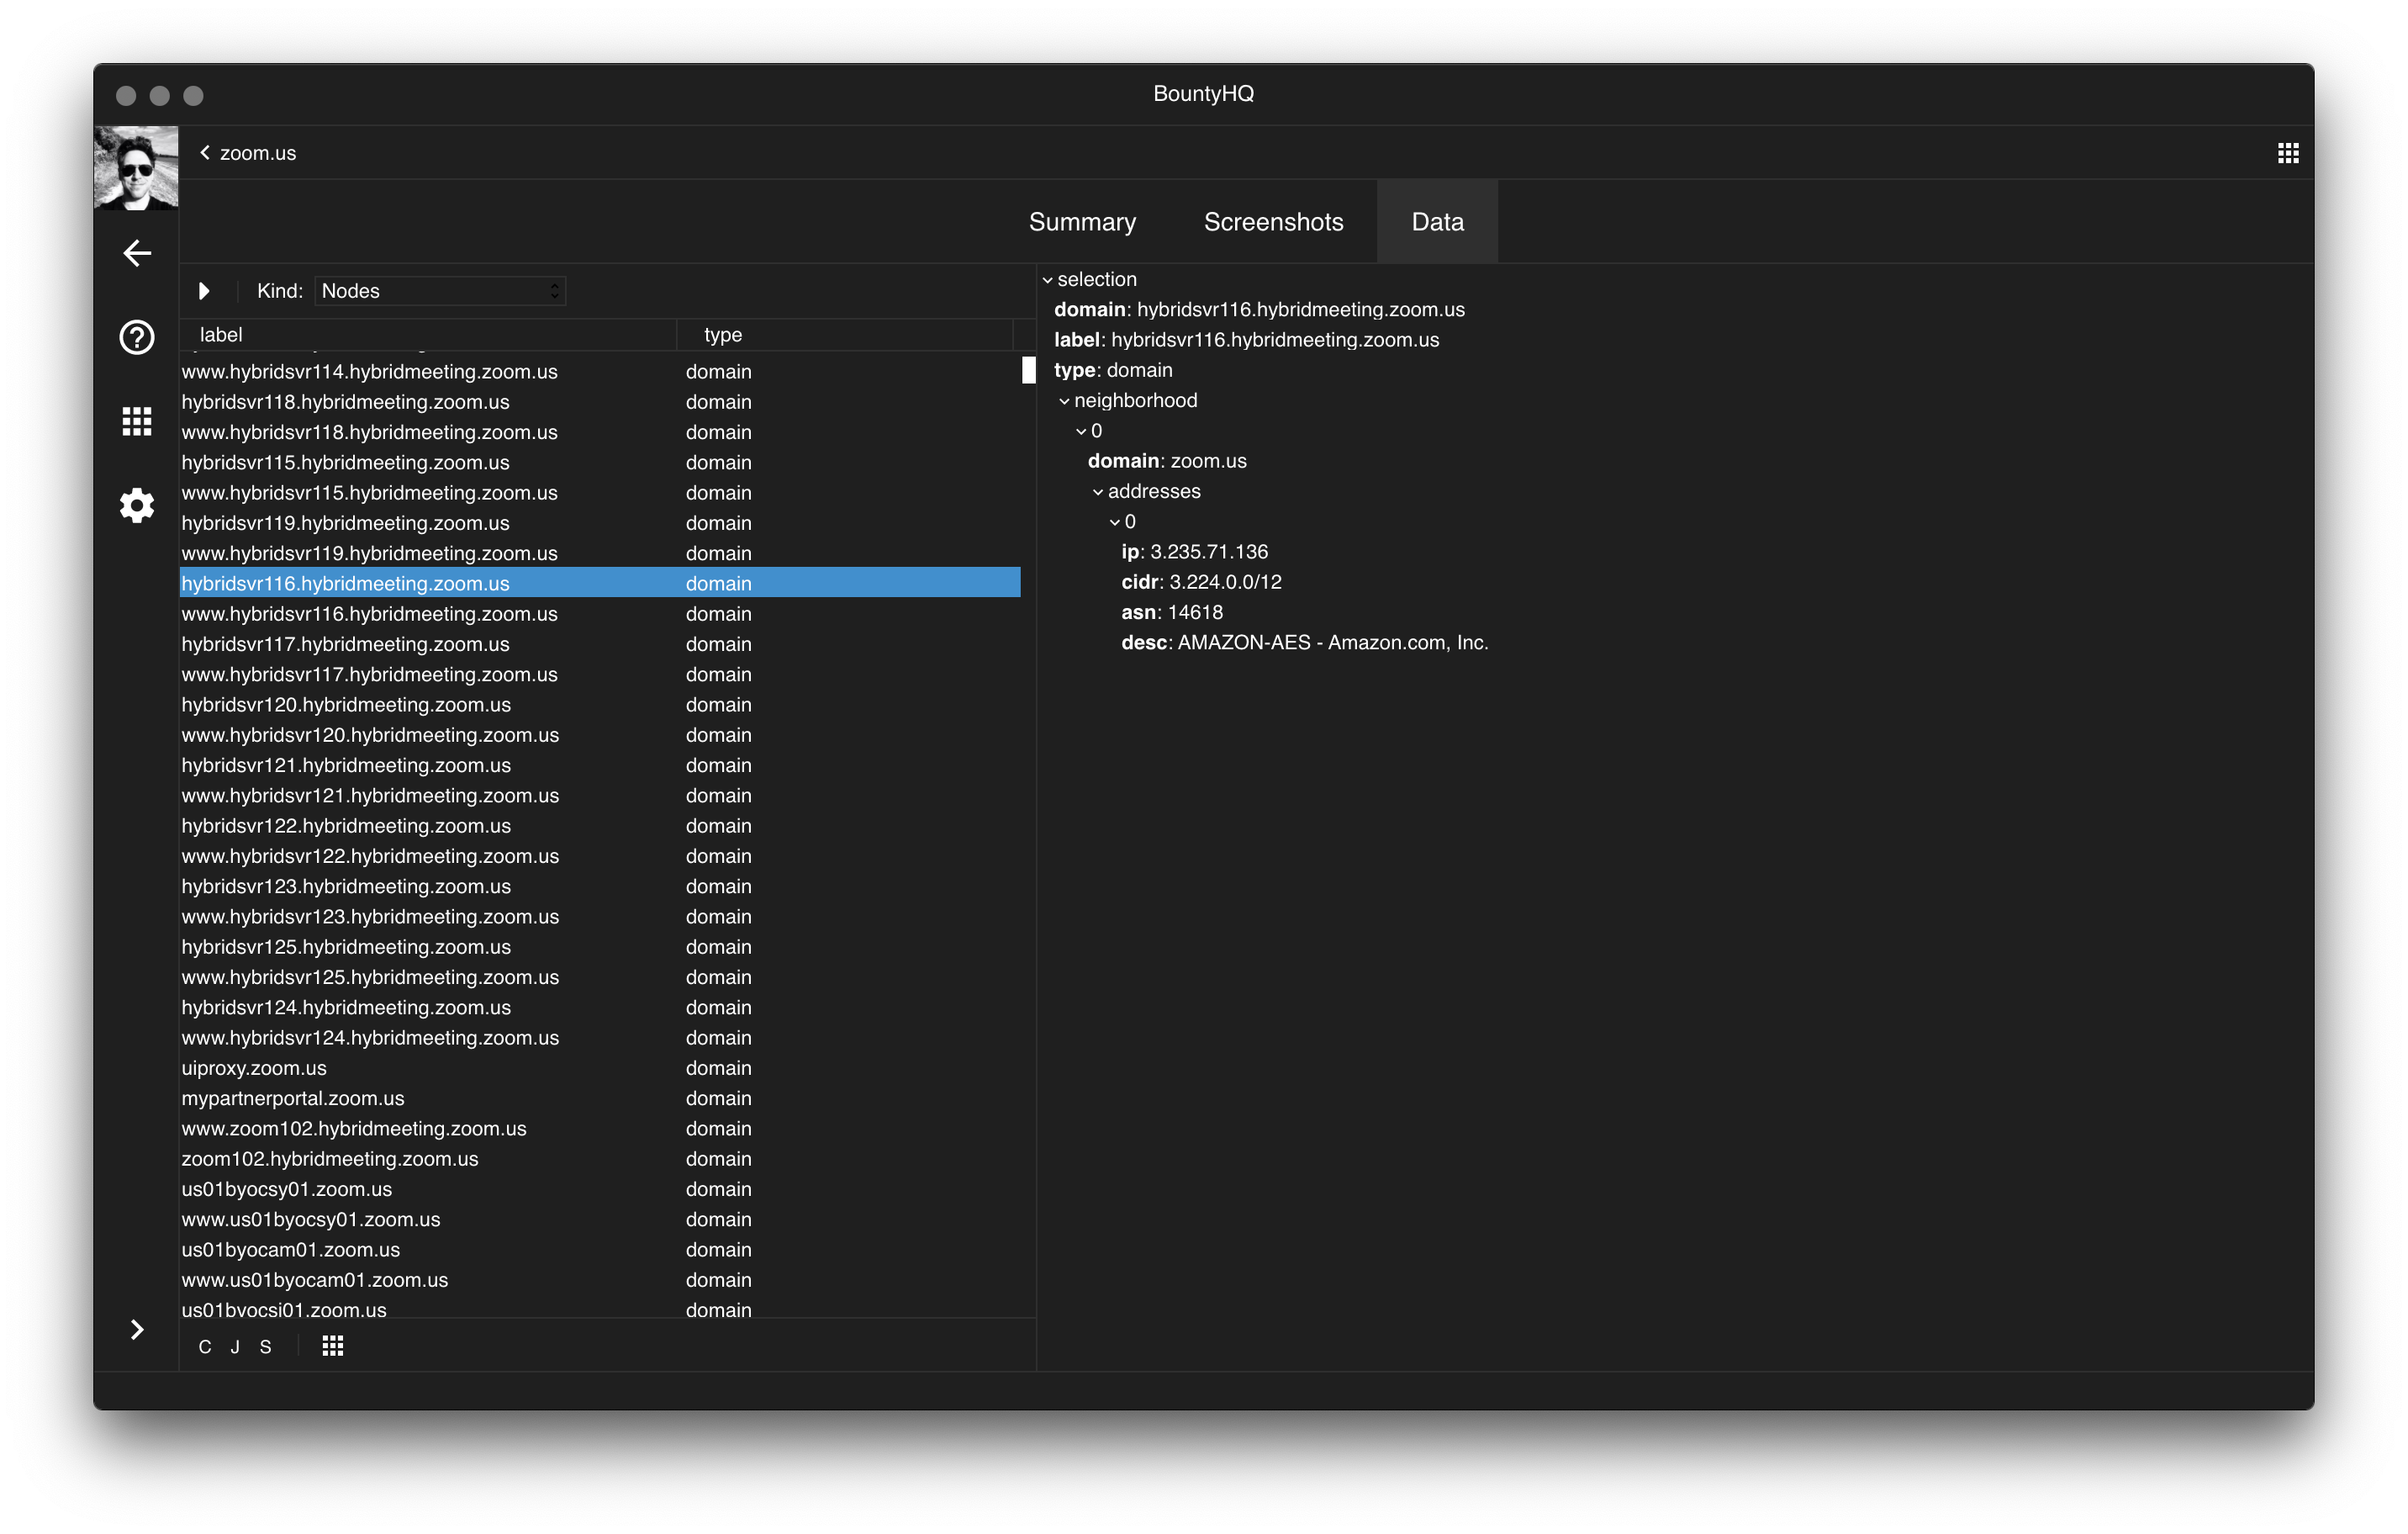Go back via zoom.us breadcrumb
The width and height of the screenshot is (2408, 1534).
tap(247, 153)
